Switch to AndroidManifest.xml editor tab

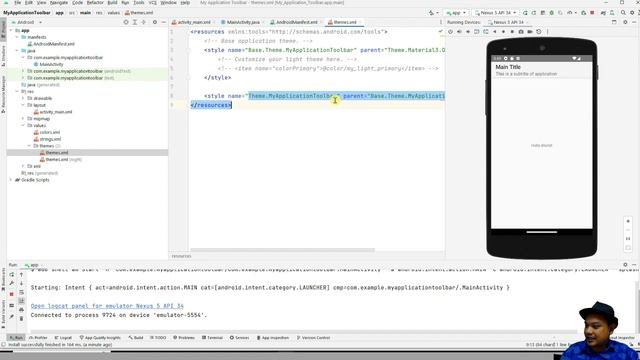[x=295, y=22]
